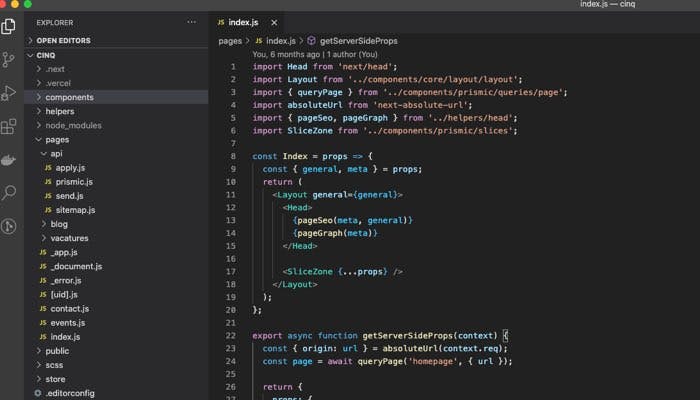Open the Docker view
Screen dimensions: 700x400
coord(8,160)
